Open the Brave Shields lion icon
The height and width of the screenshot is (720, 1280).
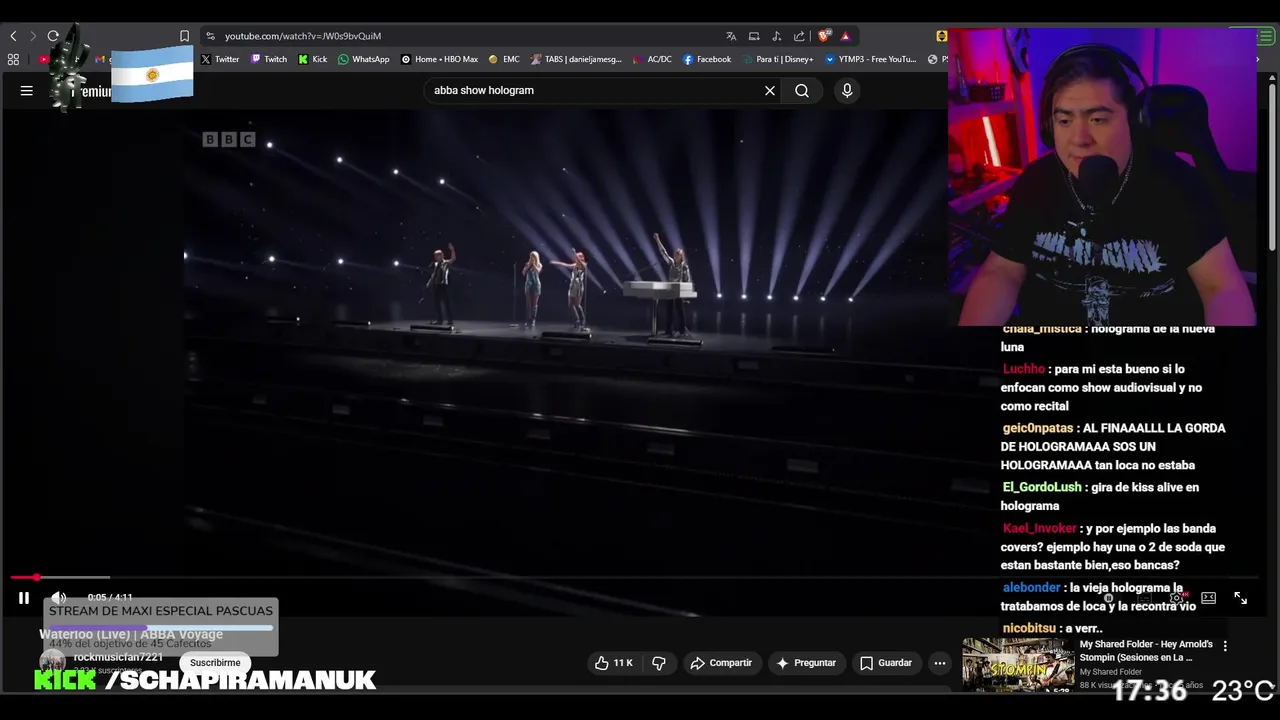[824, 36]
